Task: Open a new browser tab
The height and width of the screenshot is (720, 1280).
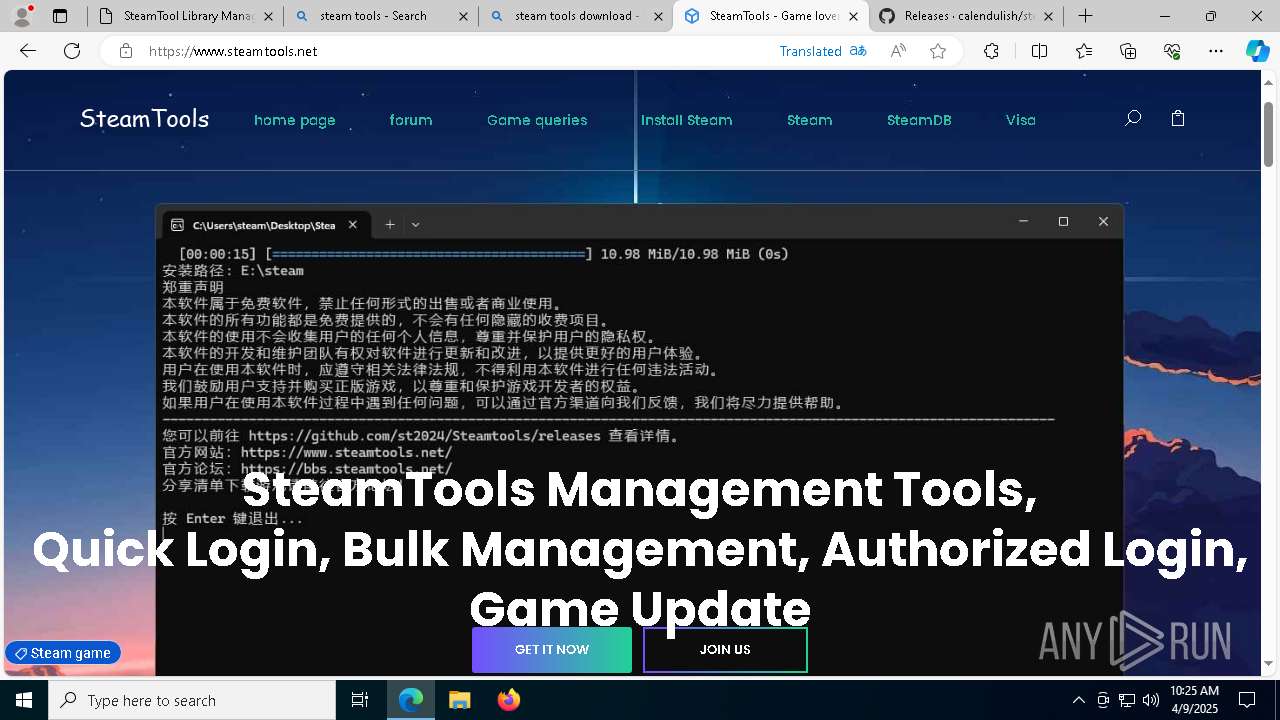Action: pyautogui.click(x=1085, y=16)
